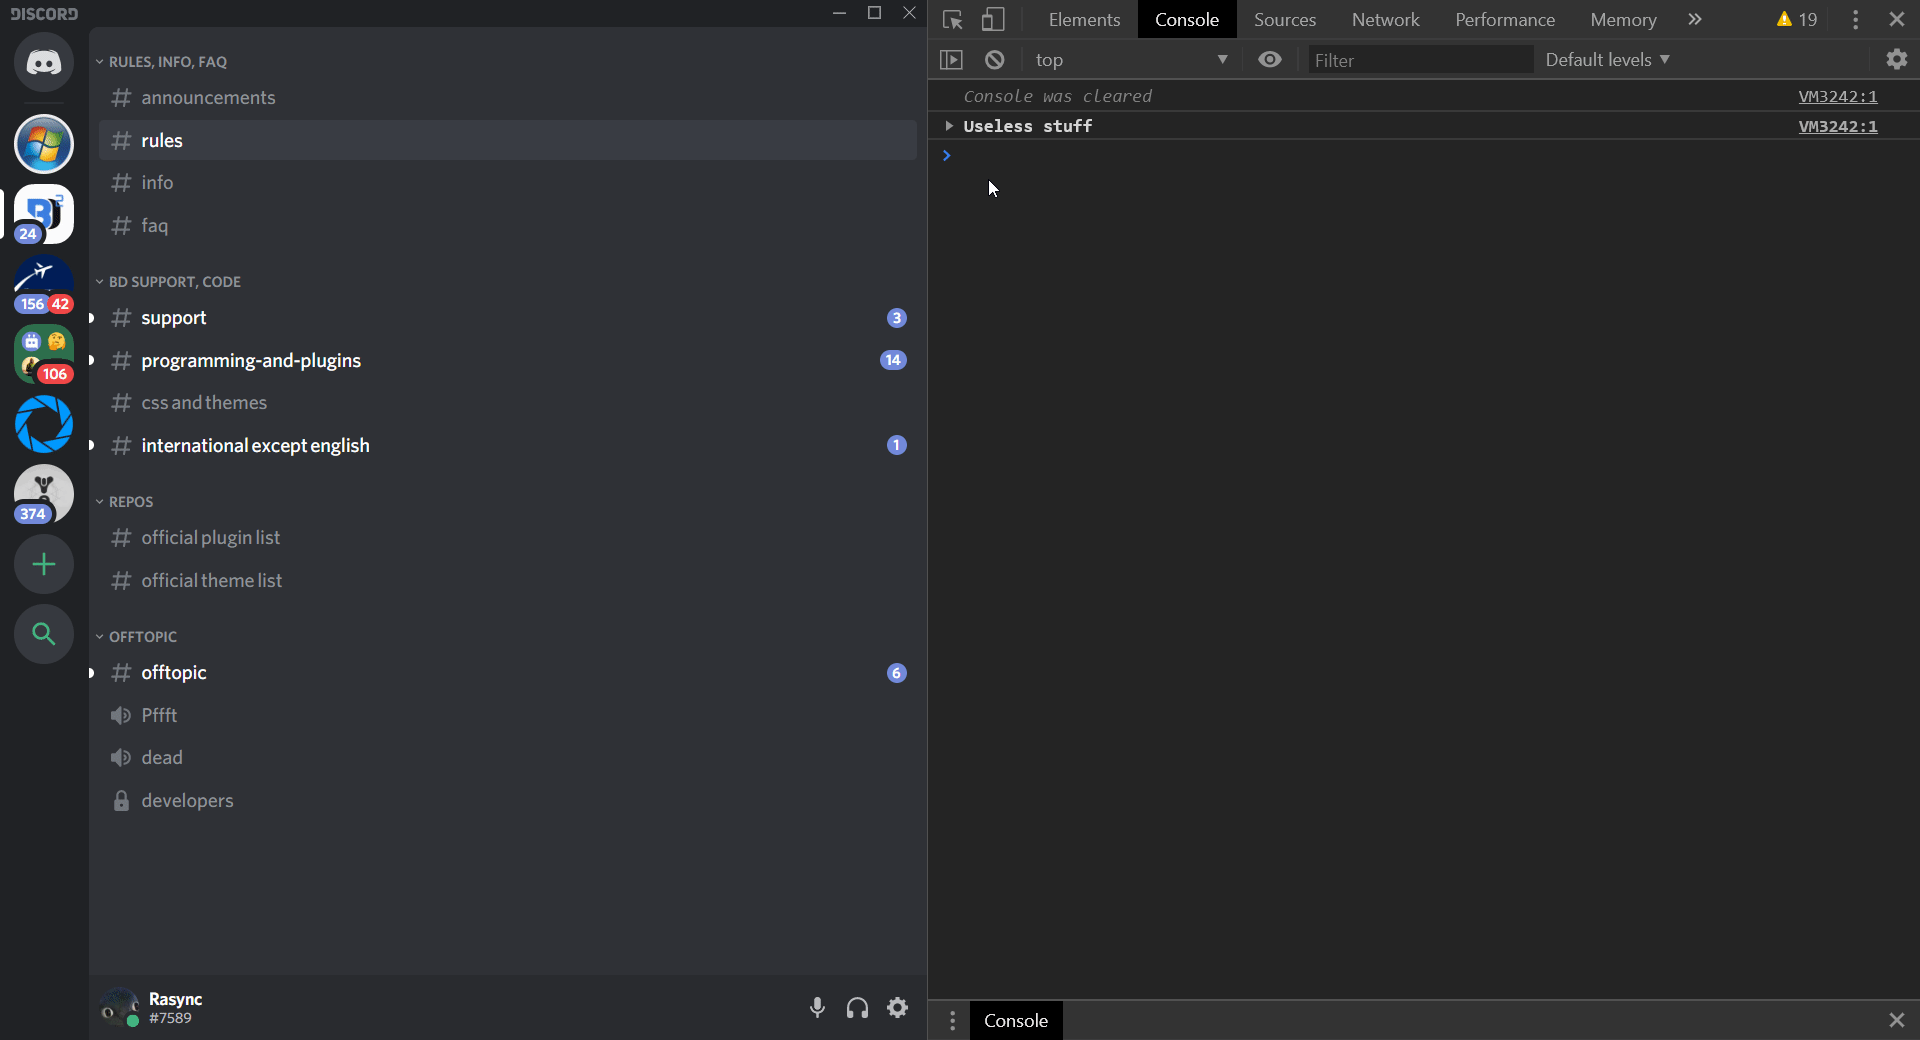The image size is (1920, 1040).
Task: Open the announcements channel
Action: coord(508,97)
